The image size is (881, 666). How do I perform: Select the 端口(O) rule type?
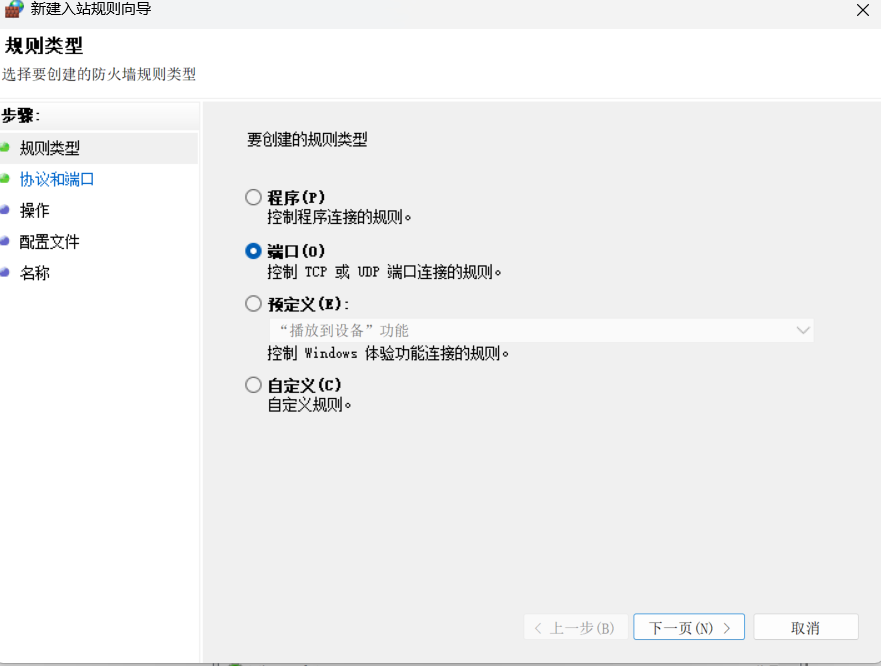coord(253,251)
